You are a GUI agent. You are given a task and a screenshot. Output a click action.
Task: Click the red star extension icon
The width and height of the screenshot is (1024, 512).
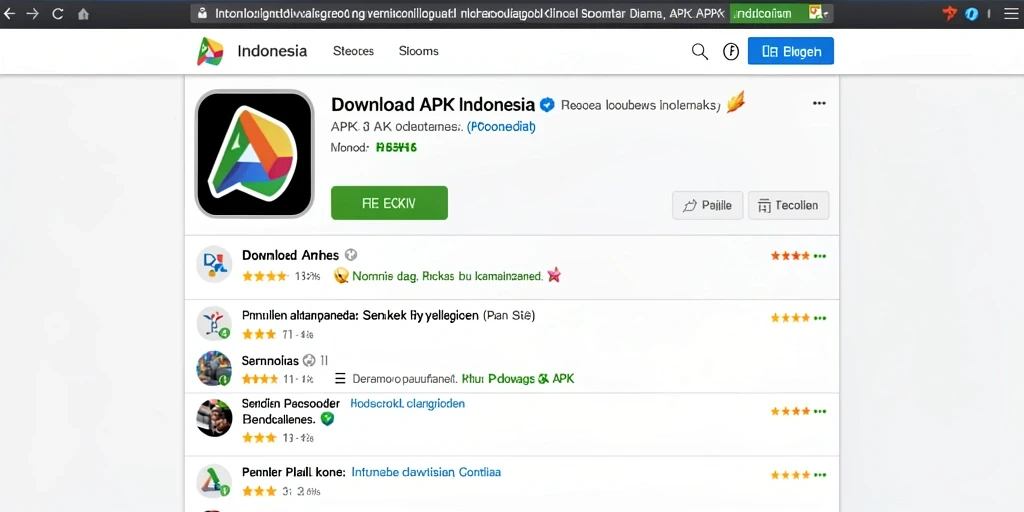click(x=950, y=13)
